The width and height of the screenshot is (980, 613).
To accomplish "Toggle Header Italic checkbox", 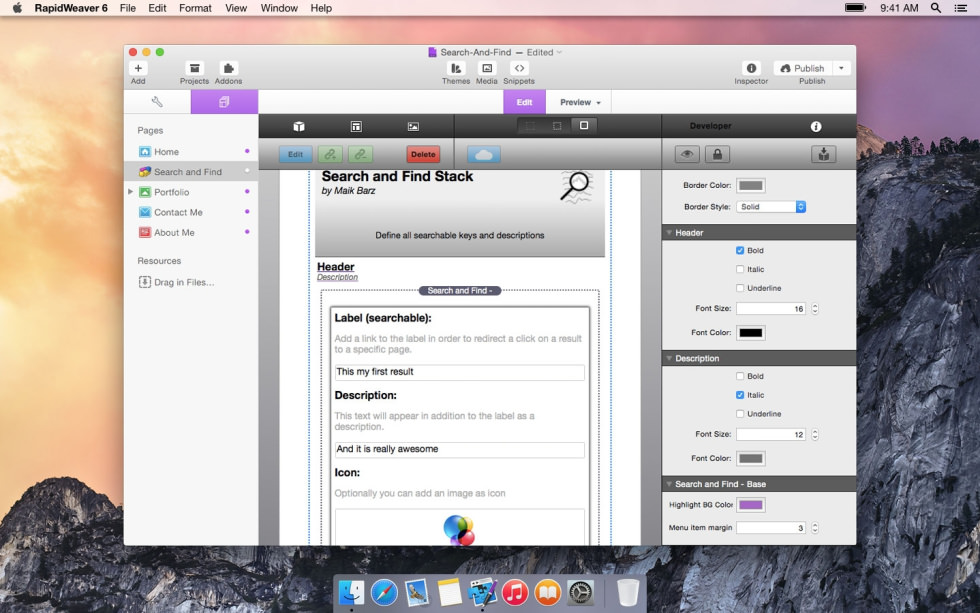I will click(x=740, y=269).
